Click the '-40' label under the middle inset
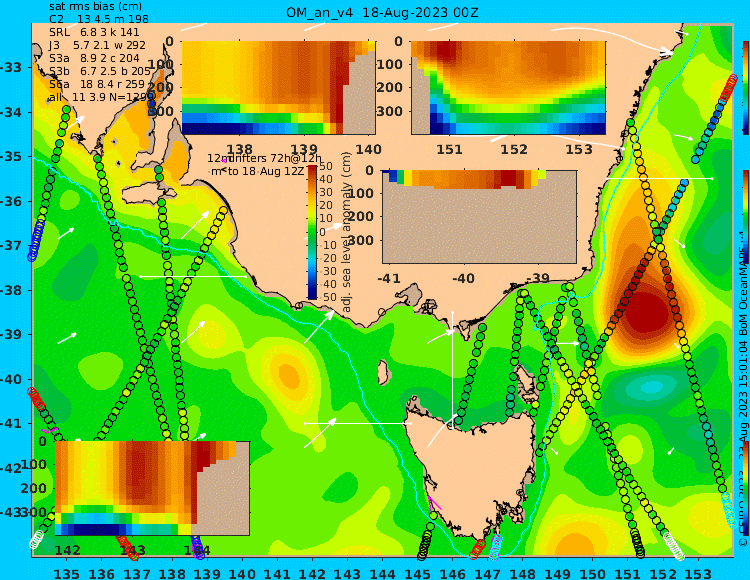750x580 pixels. [x=463, y=278]
